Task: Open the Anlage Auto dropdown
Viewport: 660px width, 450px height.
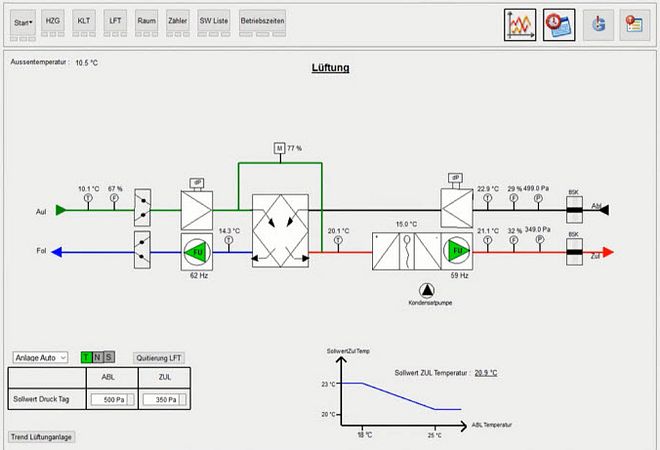Action: pyautogui.click(x=40, y=357)
